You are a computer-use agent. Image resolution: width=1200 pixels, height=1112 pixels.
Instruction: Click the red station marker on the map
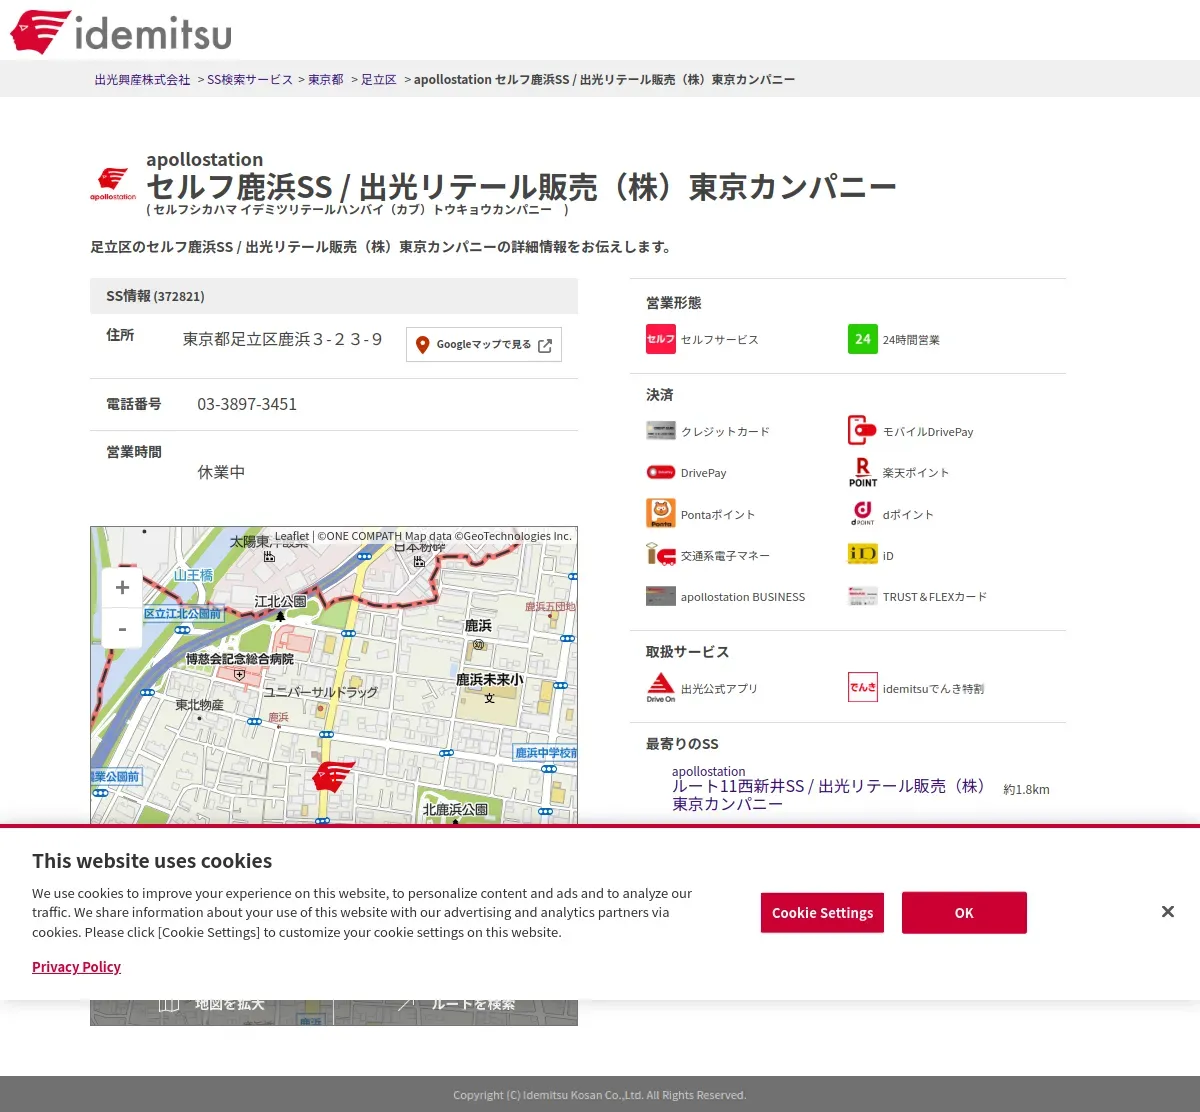333,776
